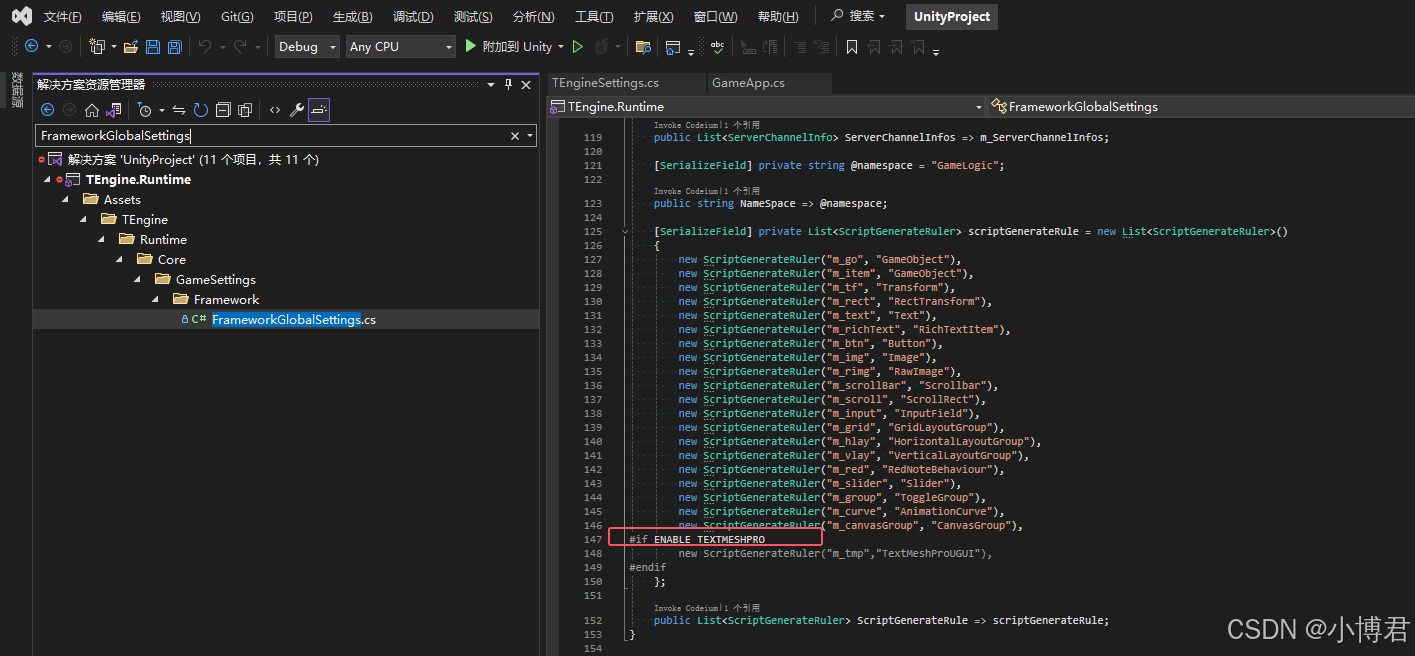
Task: Click the Undo icon in the toolbar
Action: [206, 46]
